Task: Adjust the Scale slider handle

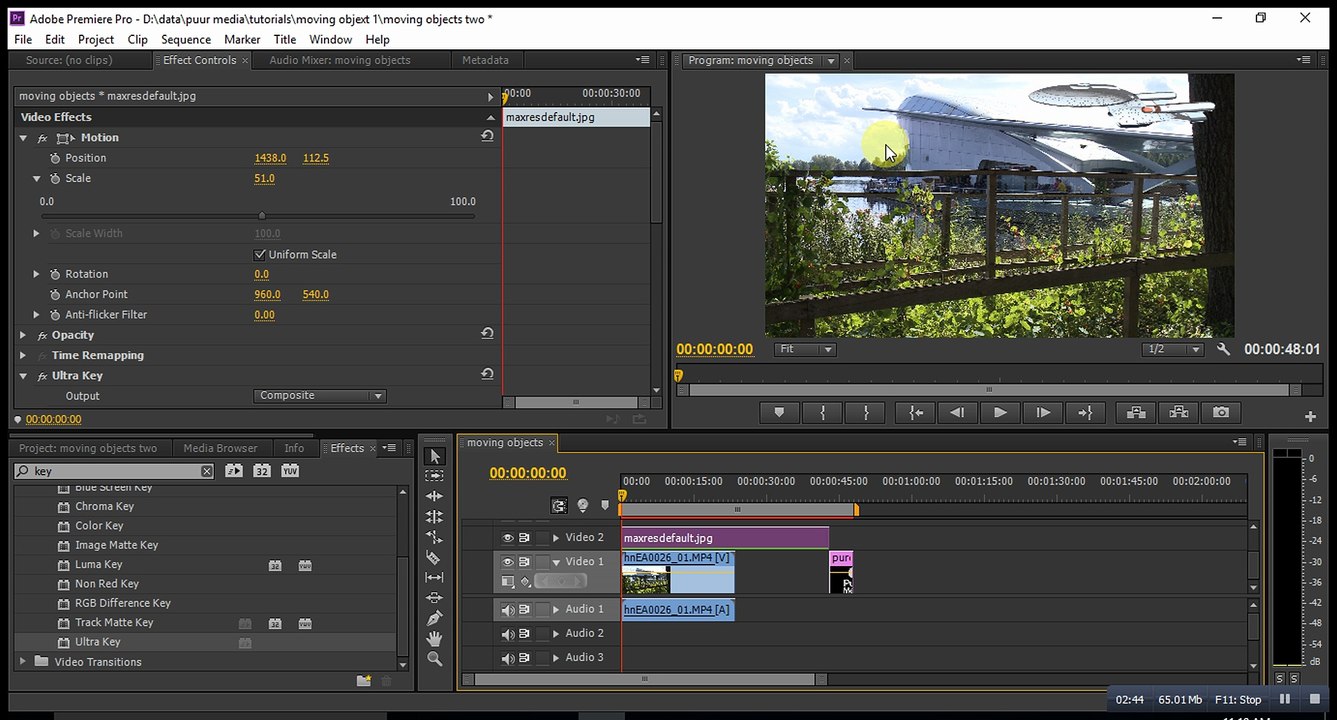Action: 262,215
